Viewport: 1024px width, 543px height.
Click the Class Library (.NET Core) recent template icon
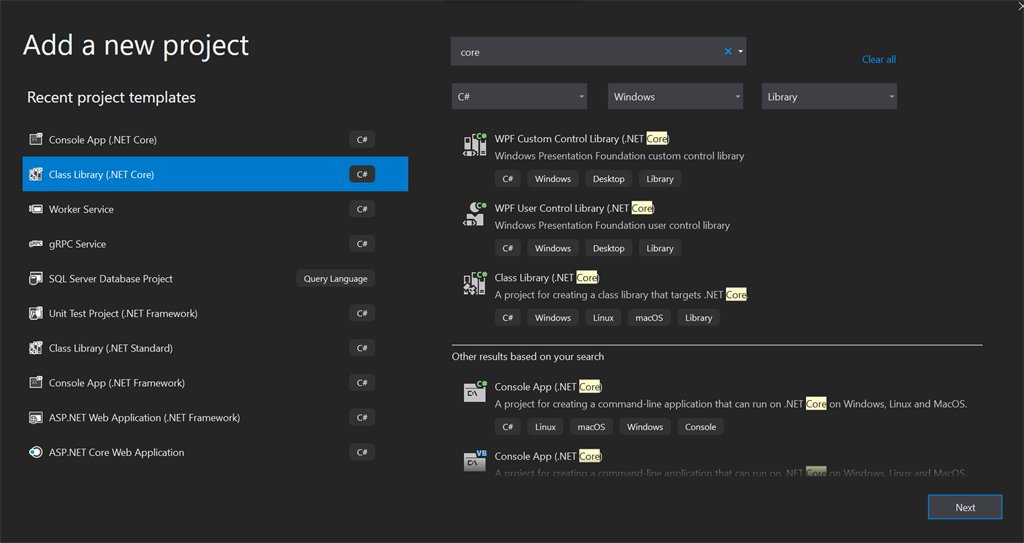click(x=36, y=174)
